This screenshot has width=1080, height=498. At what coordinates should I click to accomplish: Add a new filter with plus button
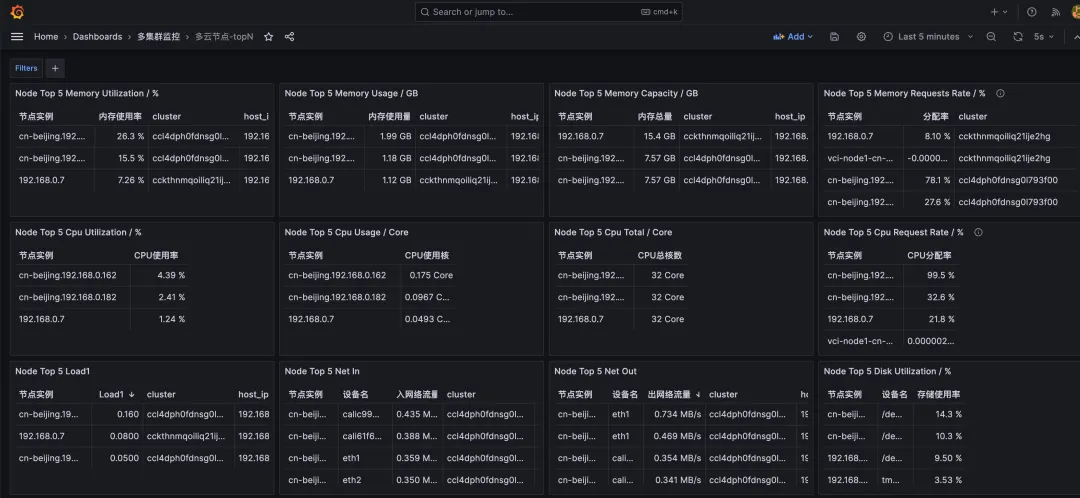point(55,68)
